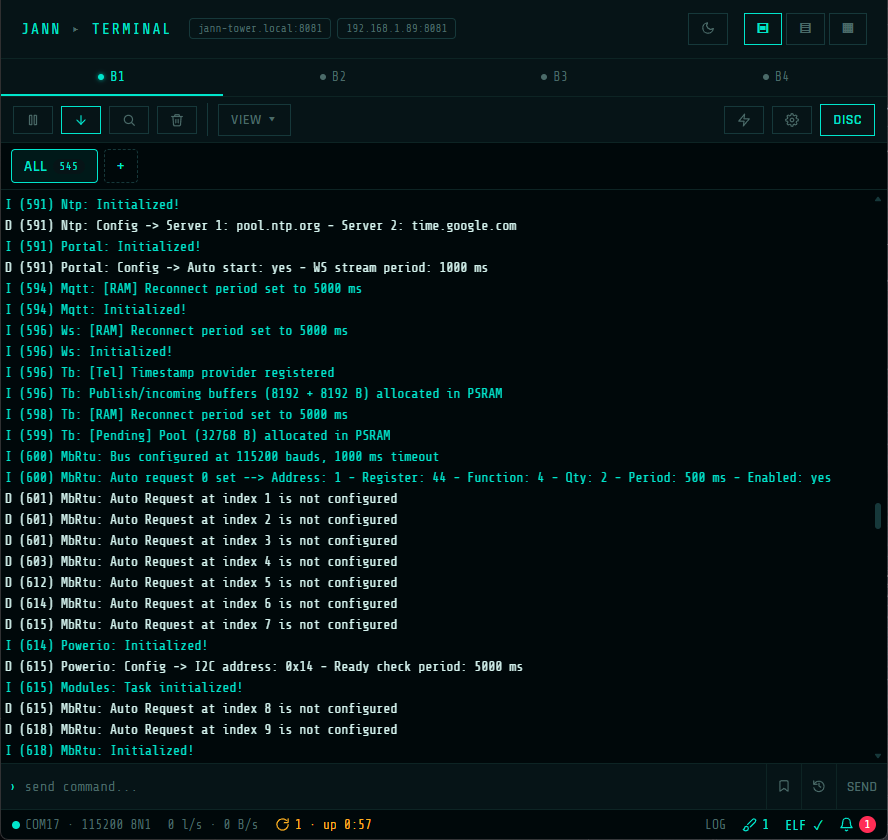Click 'Mqtt: Initialized!' log line

tap(96, 309)
